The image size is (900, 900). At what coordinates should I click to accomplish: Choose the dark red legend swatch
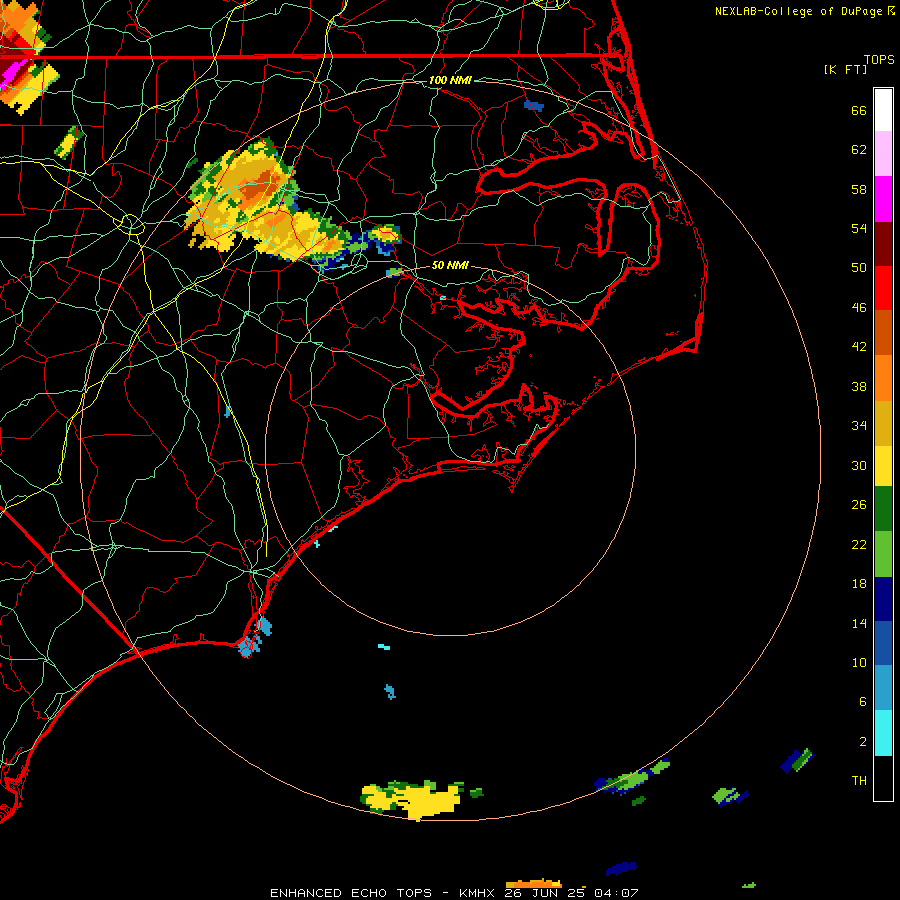[x=883, y=244]
